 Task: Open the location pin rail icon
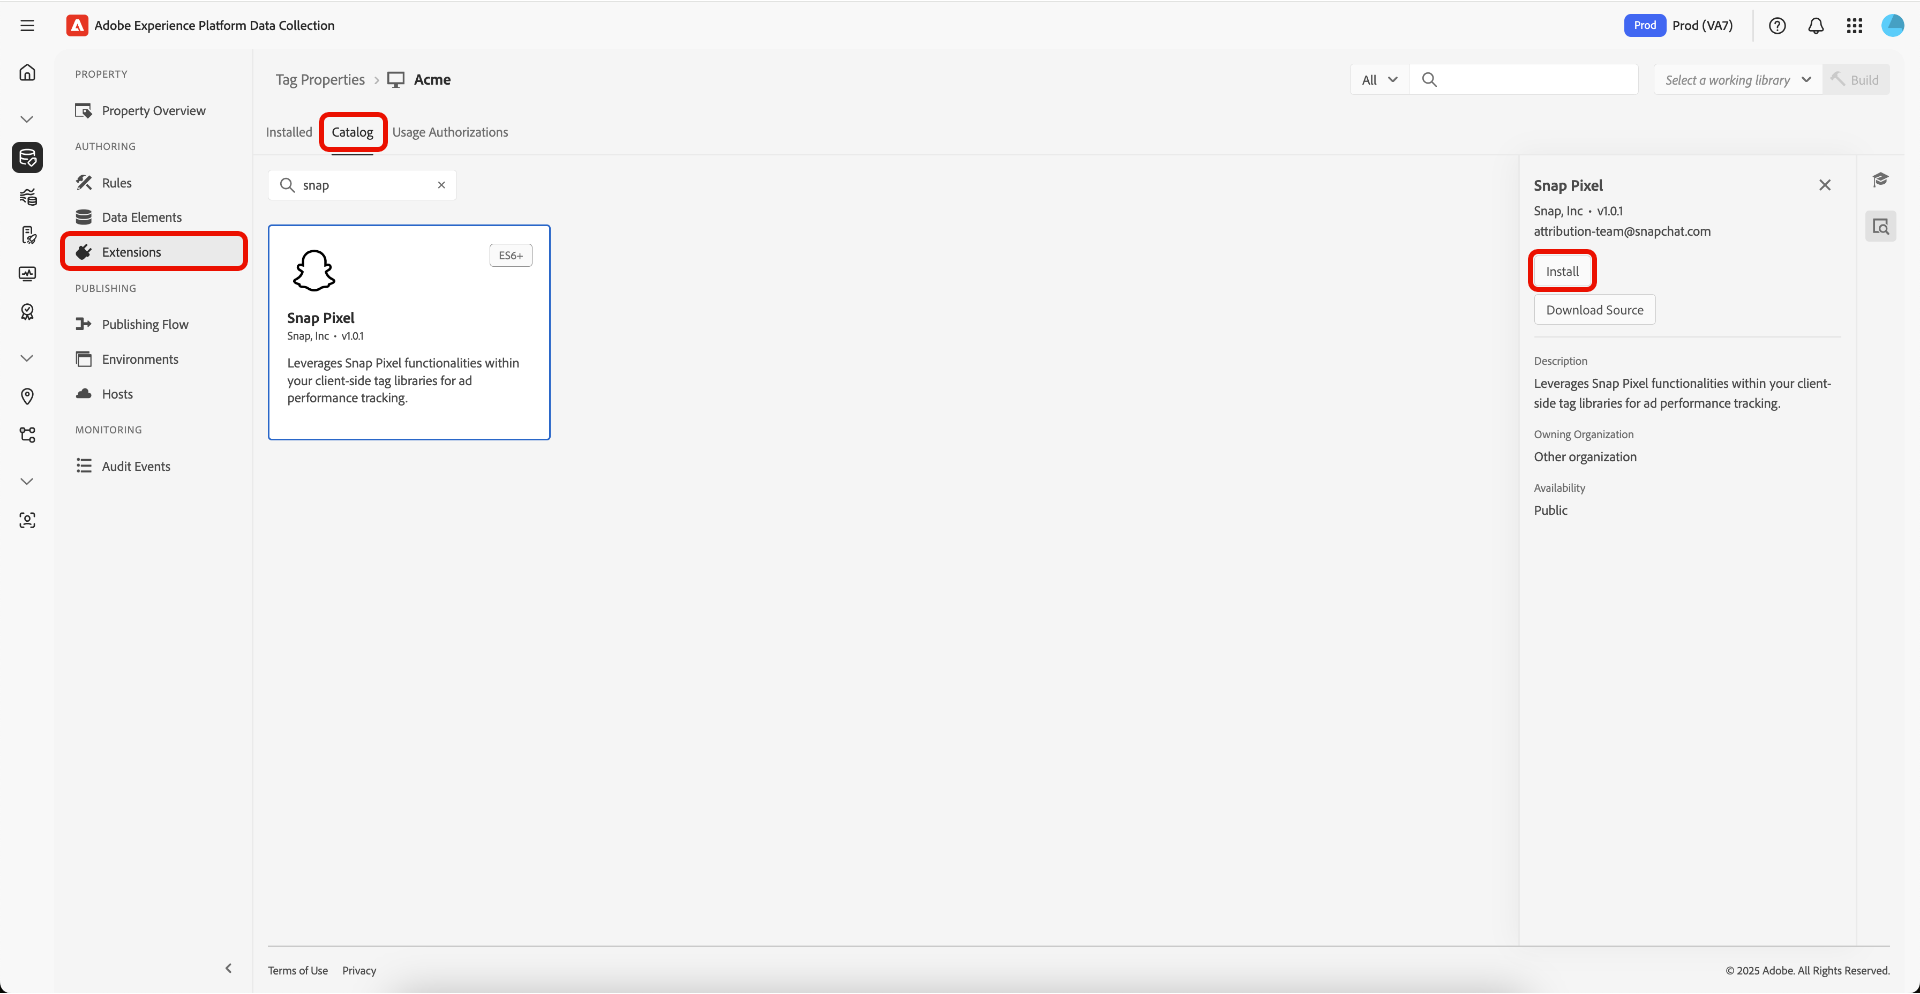click(27, 396)
